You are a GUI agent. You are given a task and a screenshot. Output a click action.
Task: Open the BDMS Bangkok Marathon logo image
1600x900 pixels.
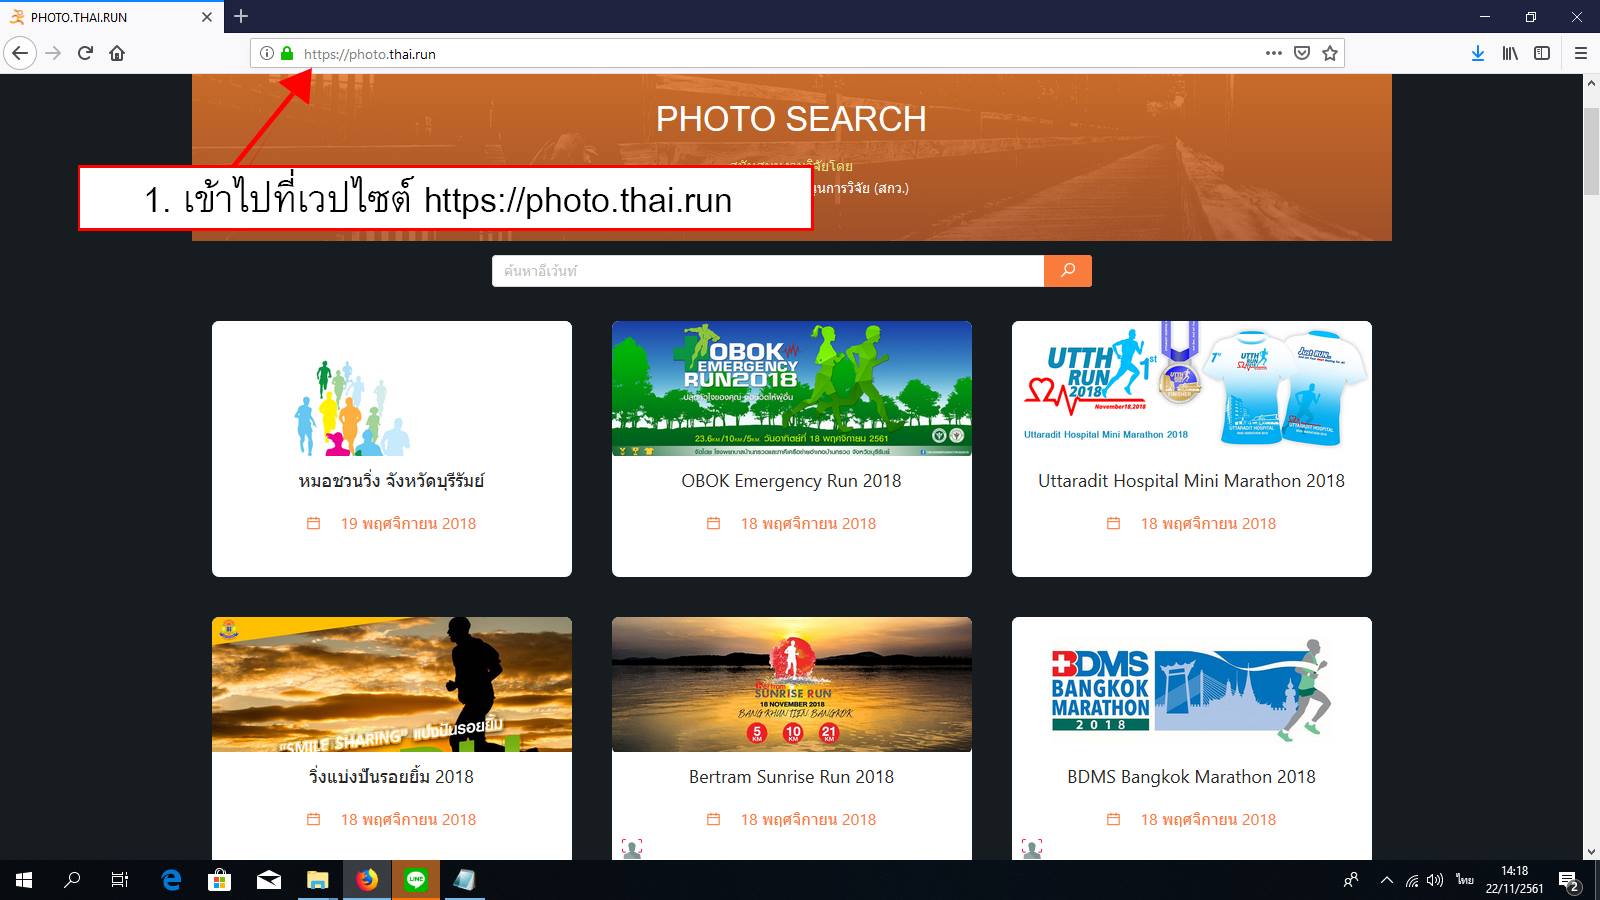(x=1192, y=685)
